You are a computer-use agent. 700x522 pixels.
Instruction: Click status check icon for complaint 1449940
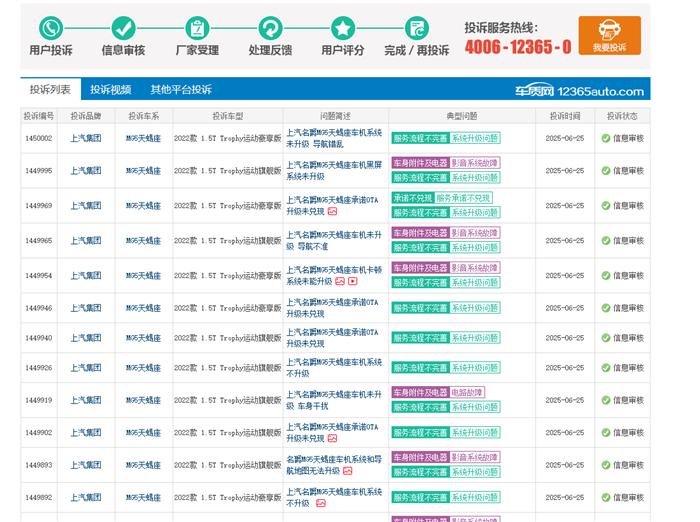click(606, 338)
